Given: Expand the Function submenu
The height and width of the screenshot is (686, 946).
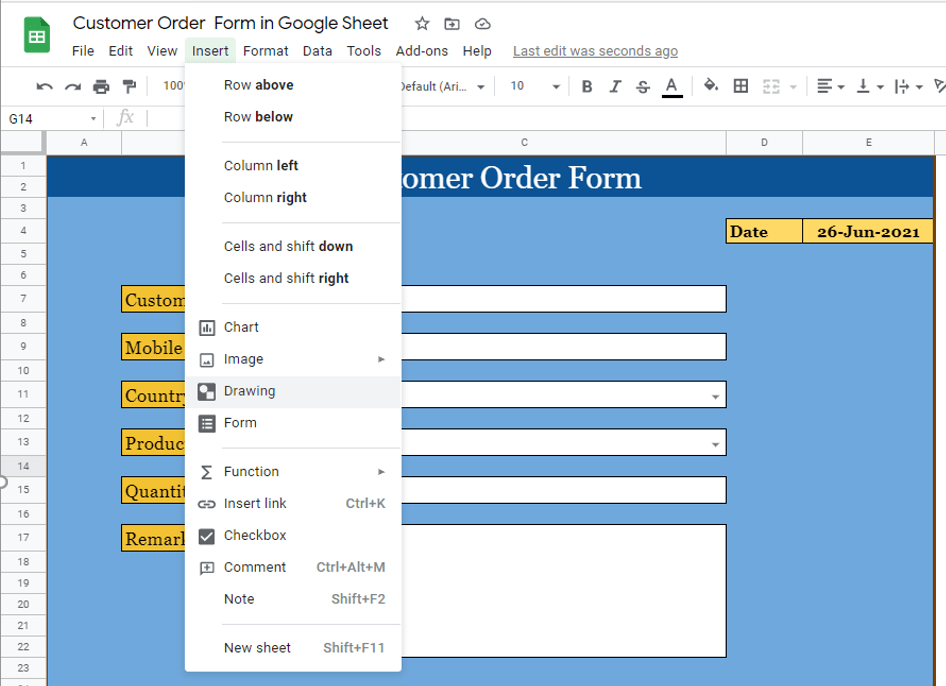Looking at the screenshot, I should pyautogui.click(x=293, y=472).
